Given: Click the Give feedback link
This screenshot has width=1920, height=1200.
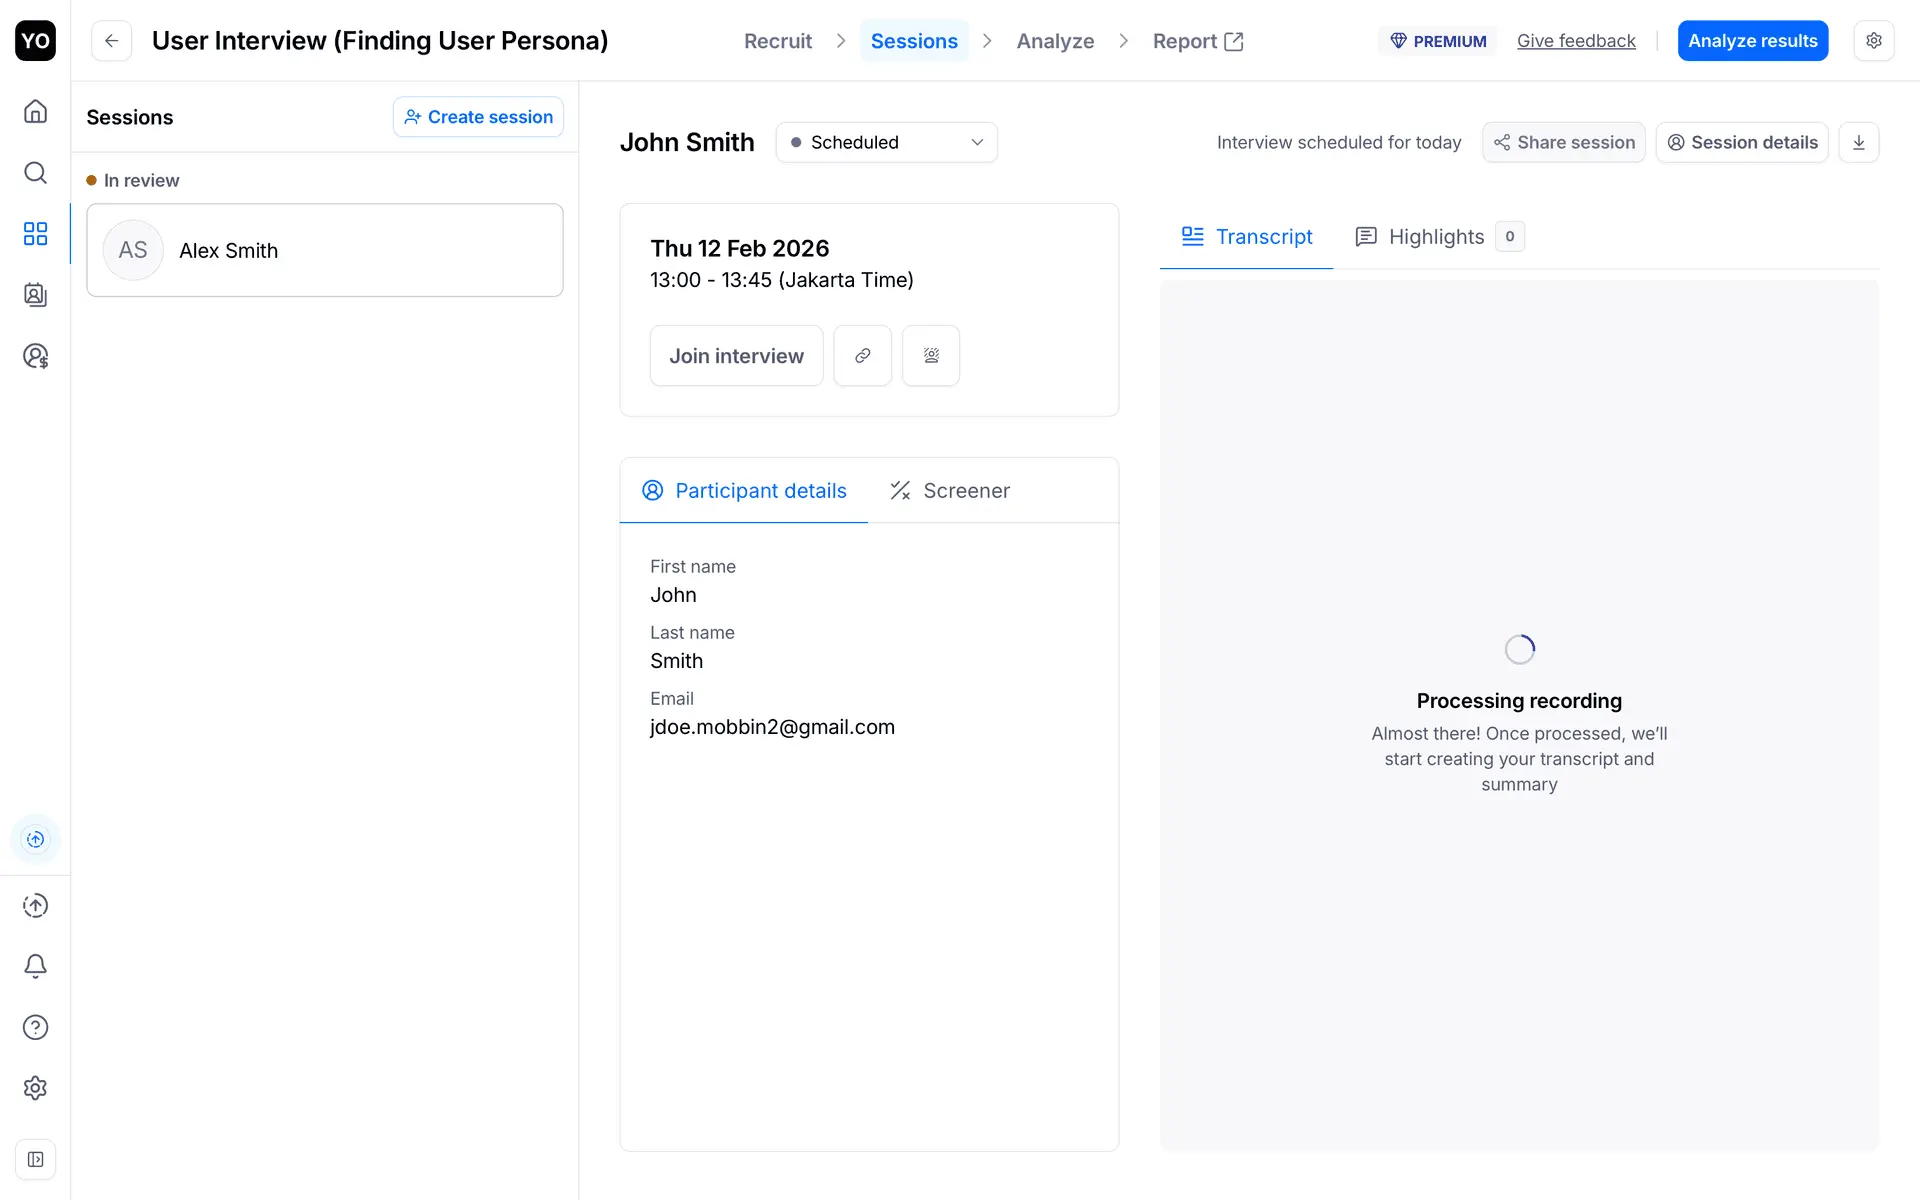Looking at the screenshot, I should [x=1576, y=41].
